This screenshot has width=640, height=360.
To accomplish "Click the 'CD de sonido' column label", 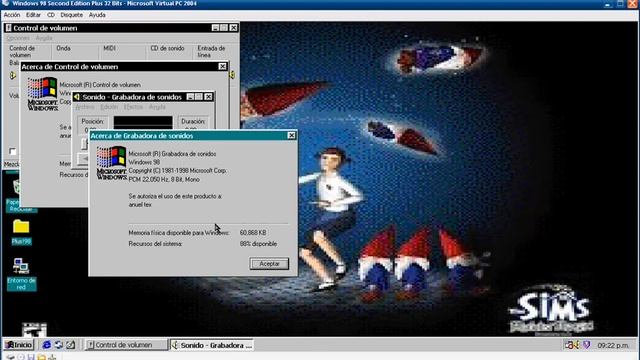I will (167, 48).
